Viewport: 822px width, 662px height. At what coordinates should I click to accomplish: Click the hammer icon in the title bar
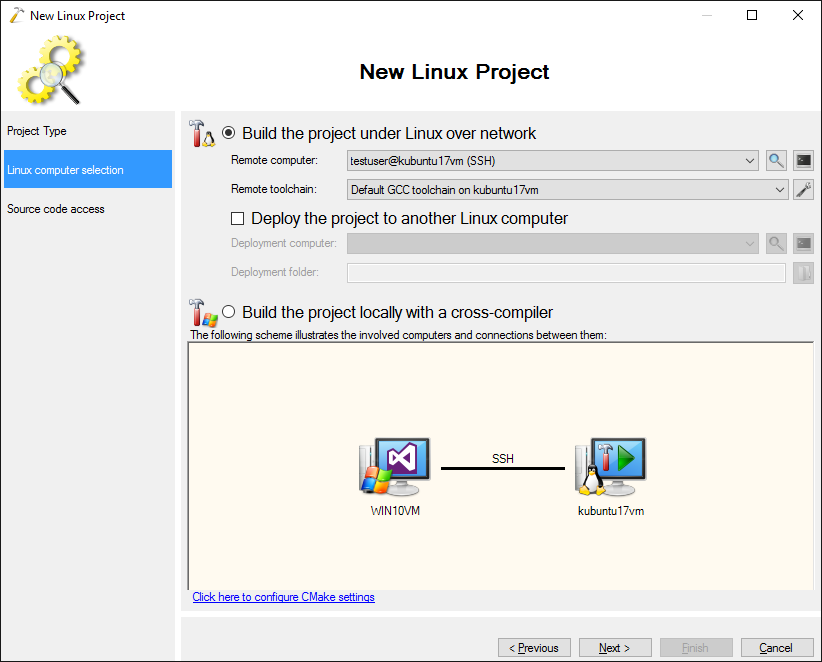[x=17, y=15]
